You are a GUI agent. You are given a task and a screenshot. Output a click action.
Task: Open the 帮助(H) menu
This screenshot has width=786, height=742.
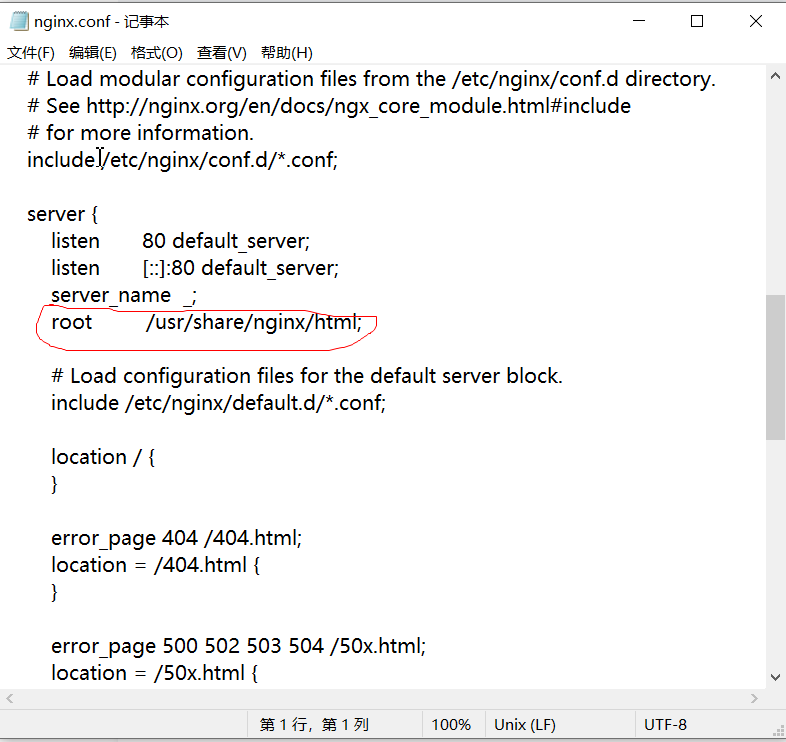[x=287, y=53]
